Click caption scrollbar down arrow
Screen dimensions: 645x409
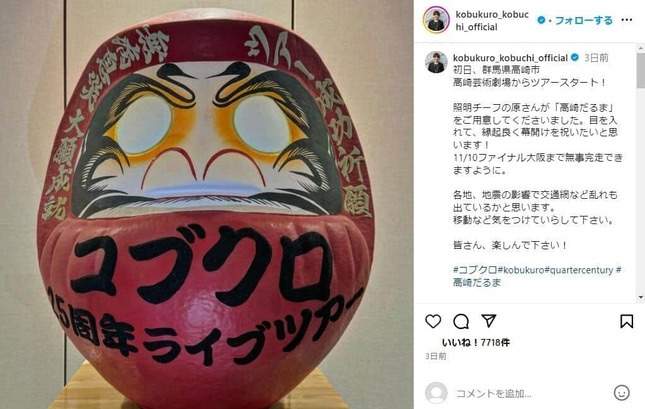[x=641, y=297]
